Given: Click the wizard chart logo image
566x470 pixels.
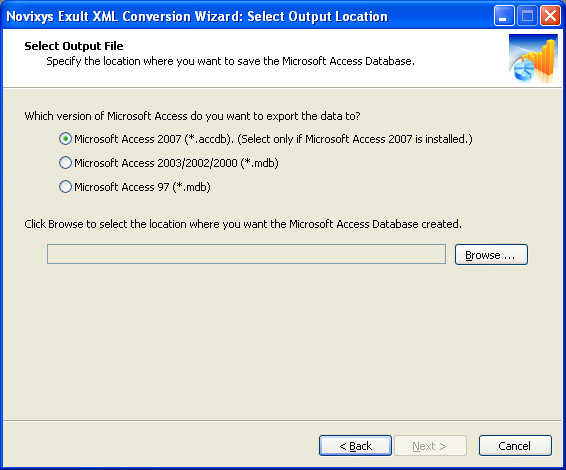Looking at the screenshot, I should (533, 58).
